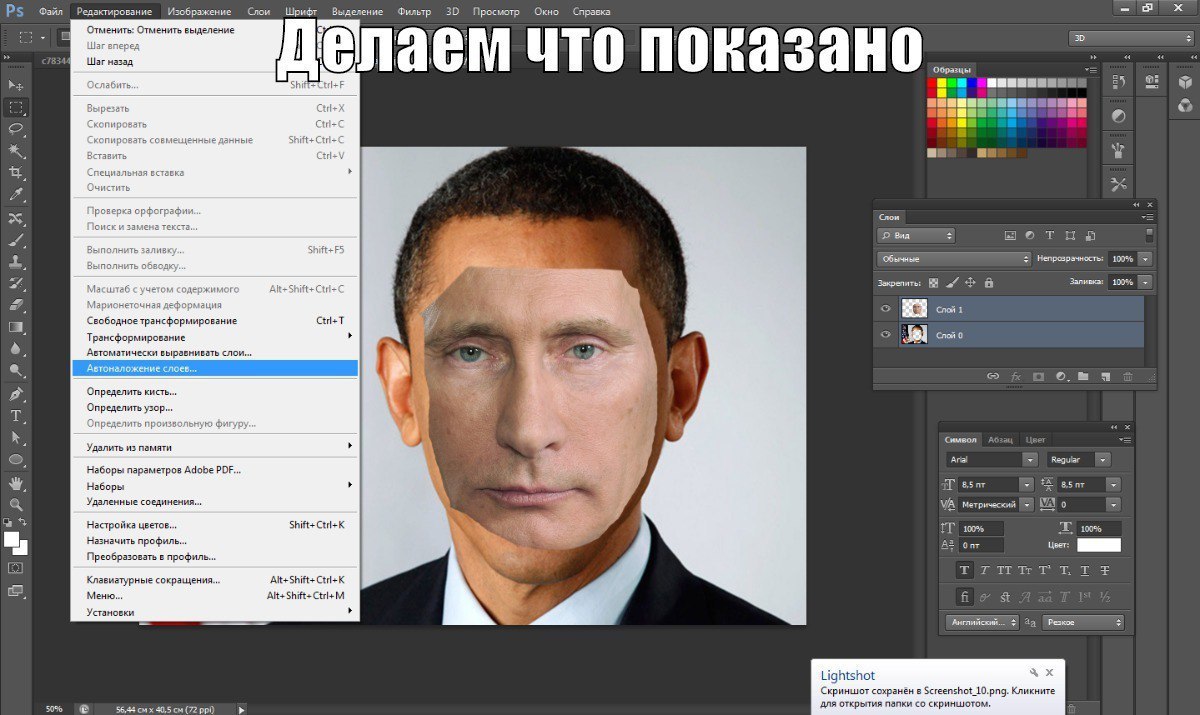The height and width of the screenshot is (715, 1200).
Task: Toggle lock transparent pixels
Action: coord(934,283)
